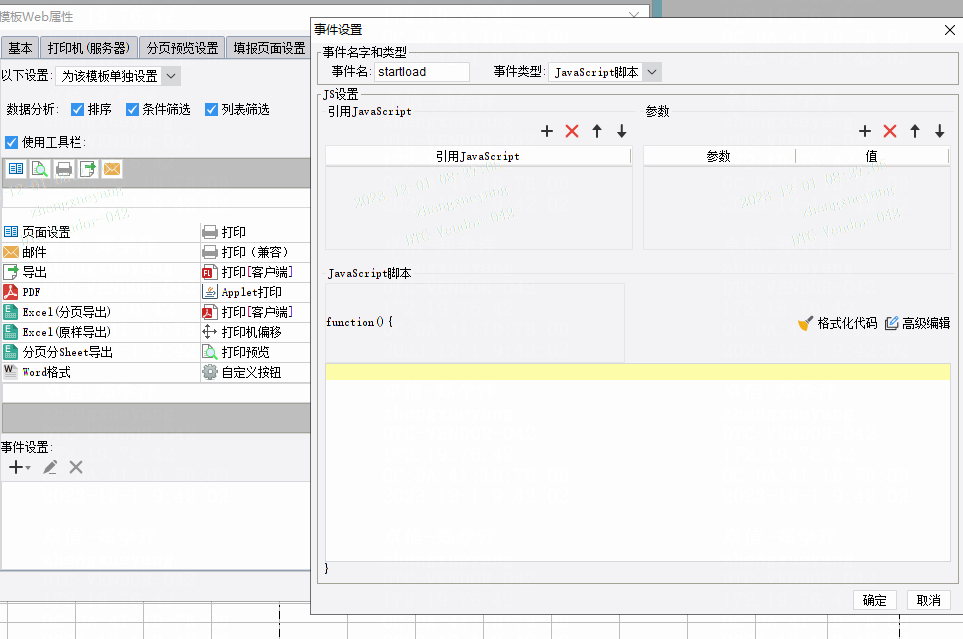The height and width of the screenshot is (639, 963).
Task: Select 打印机偏移 widget
Action: click(x=255, y=332)
